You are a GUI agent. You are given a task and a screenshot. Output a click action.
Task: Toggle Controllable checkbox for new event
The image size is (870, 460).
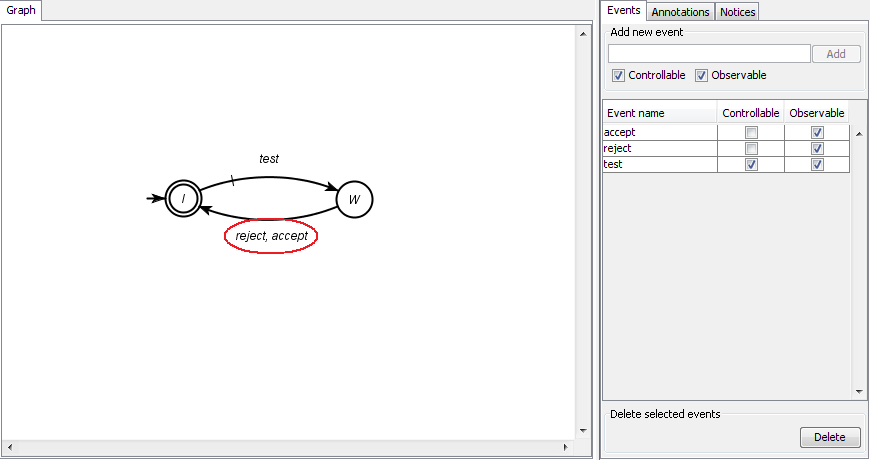[619, 75]
